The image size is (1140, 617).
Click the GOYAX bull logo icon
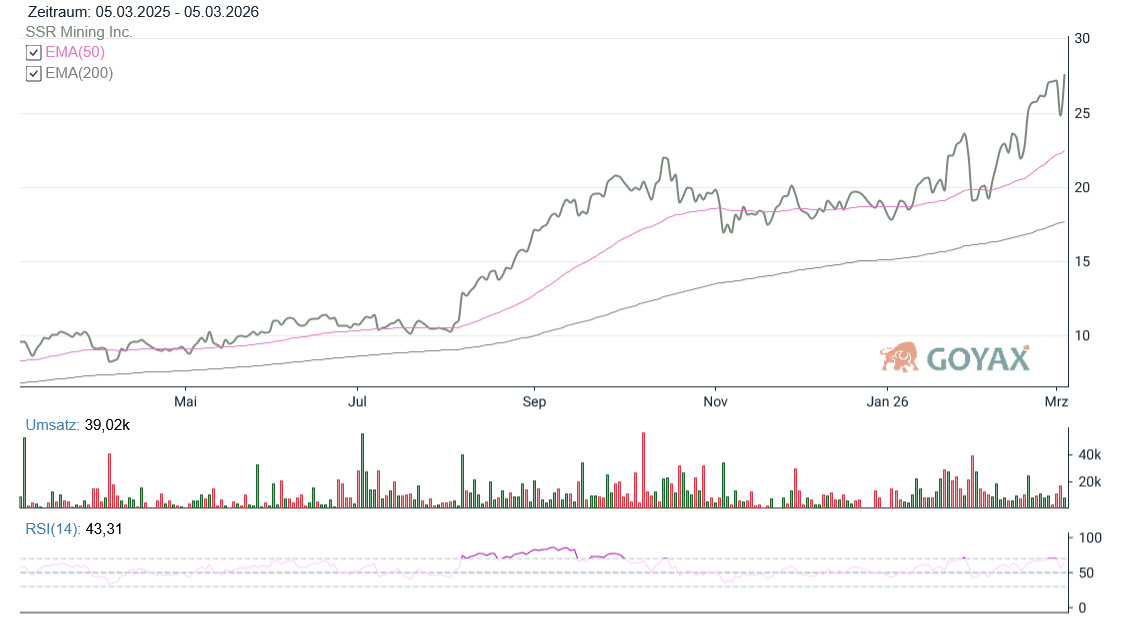[899, 357]
